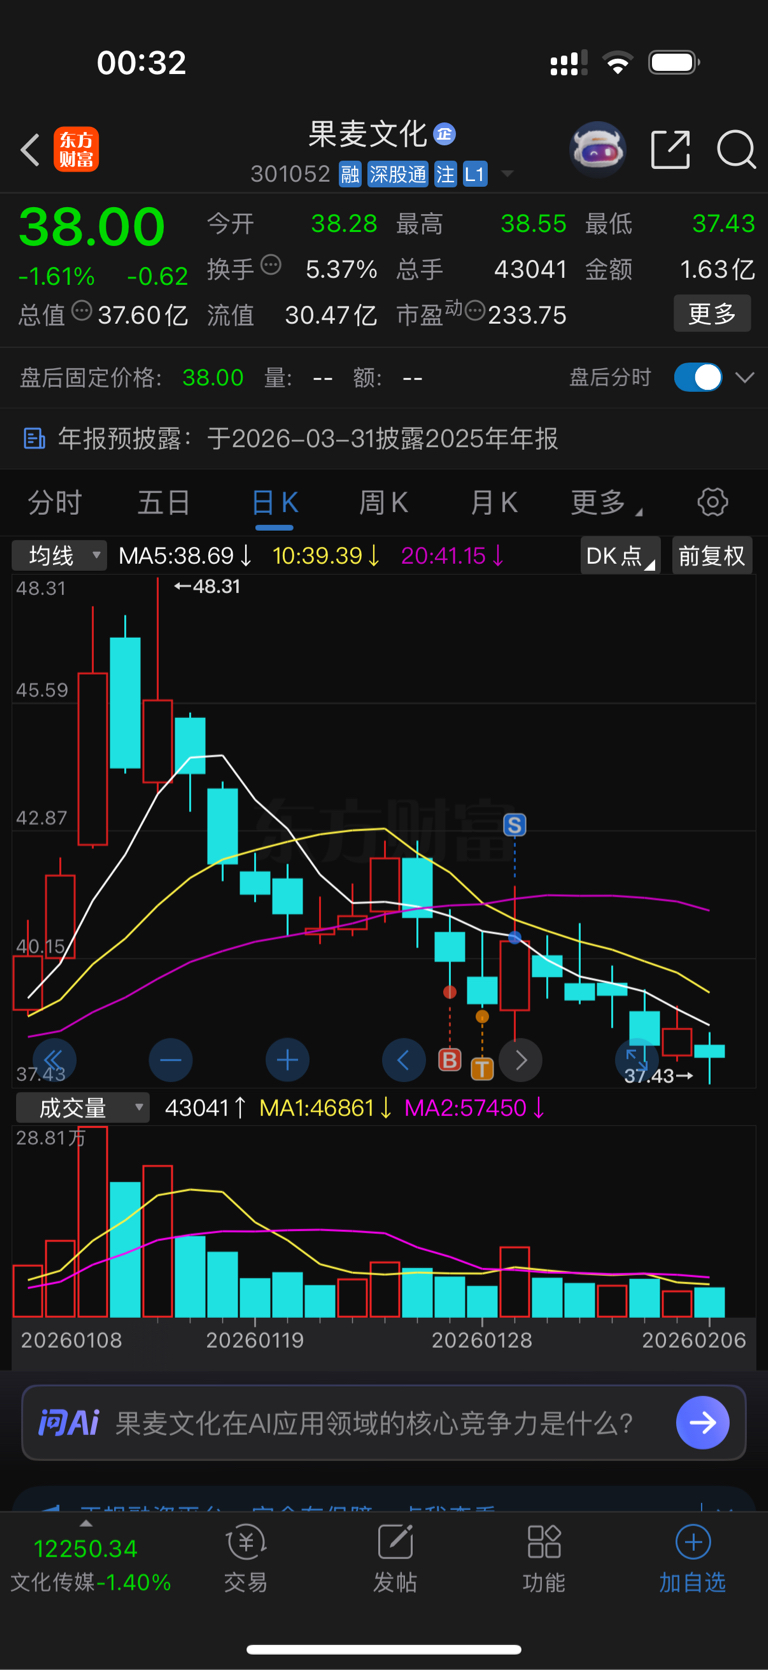Tap the 果麦文化 verified badge
The width and height of the screenshot is (768, 1670).
[x=445, y=133]
